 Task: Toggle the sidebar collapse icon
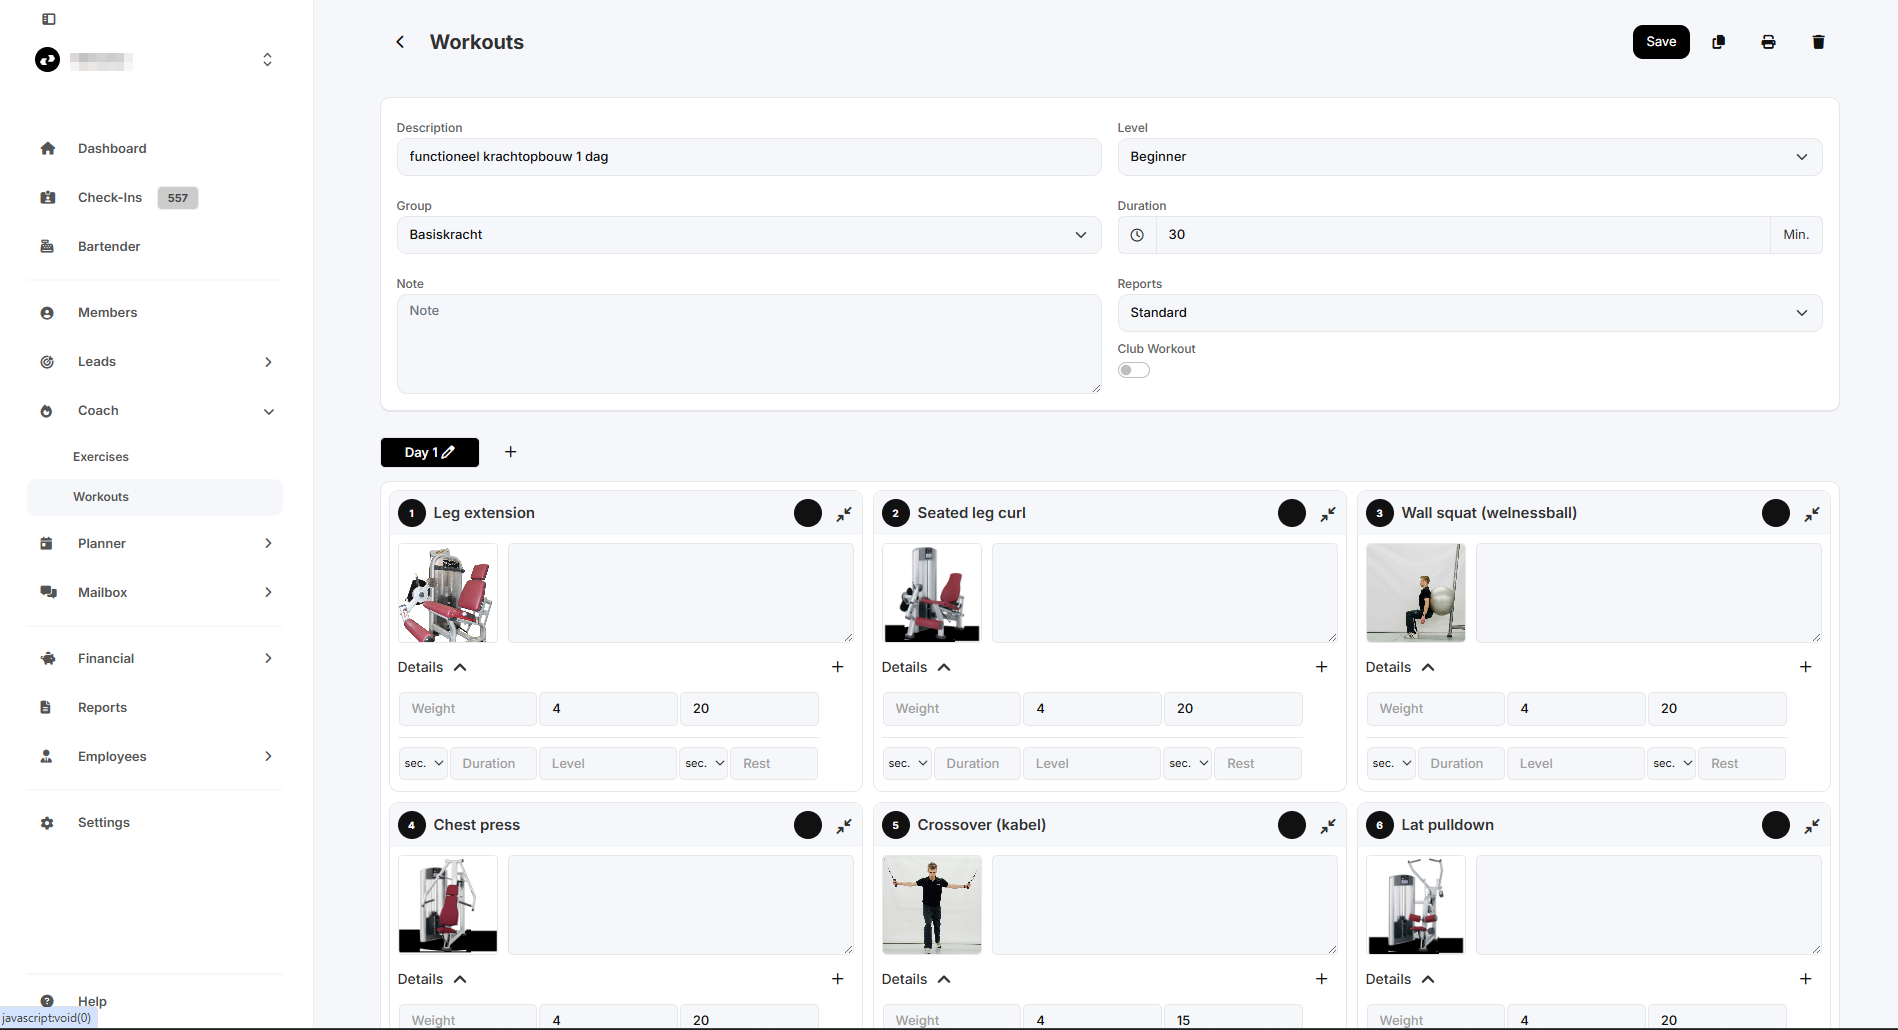[49, 19]
